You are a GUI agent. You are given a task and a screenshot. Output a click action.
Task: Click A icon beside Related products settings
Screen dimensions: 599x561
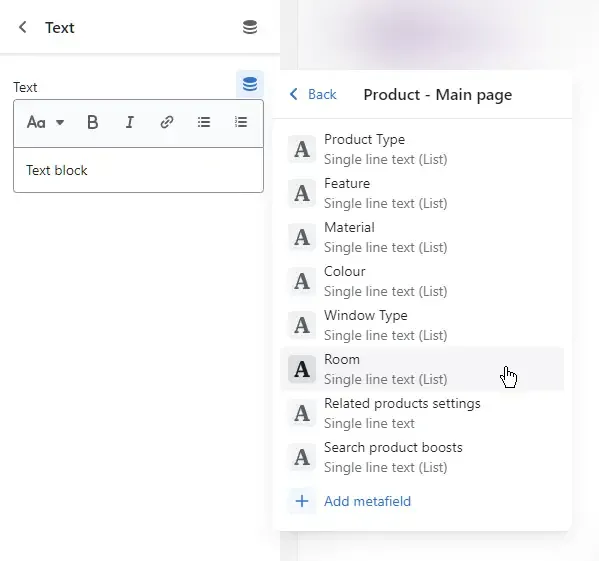[x=302, y=413]
